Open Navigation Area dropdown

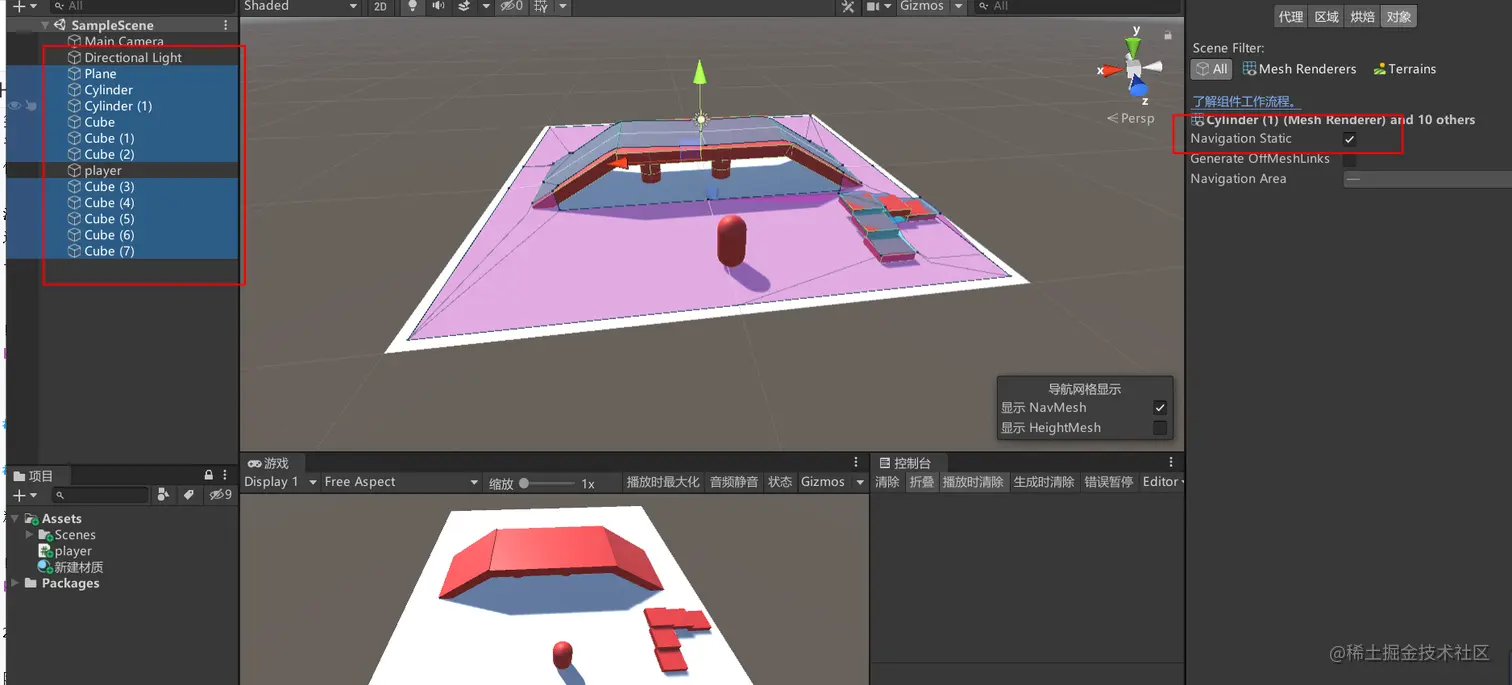[x=1427, y=179]
